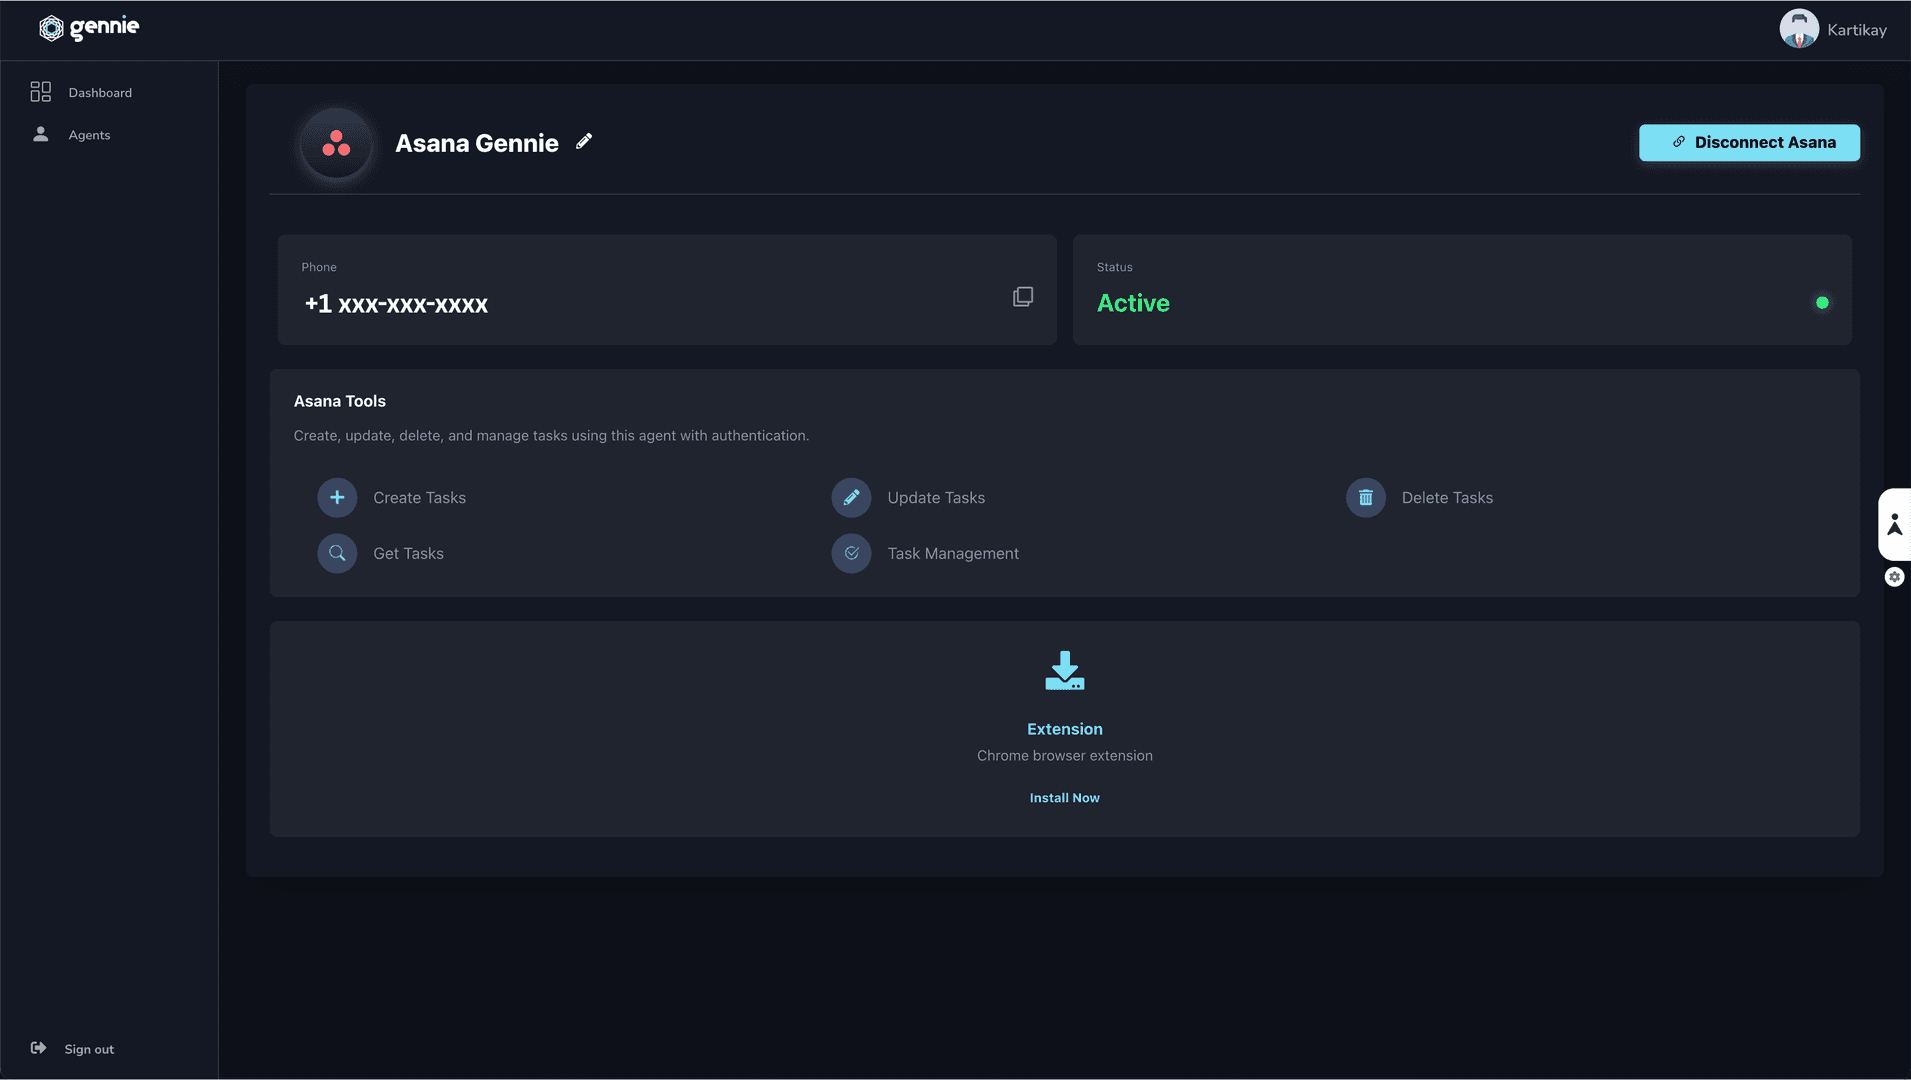This screenshot has width=1911, height=1080.
Task: Click the Disconnect Asana button
Action: [1748, 142]
